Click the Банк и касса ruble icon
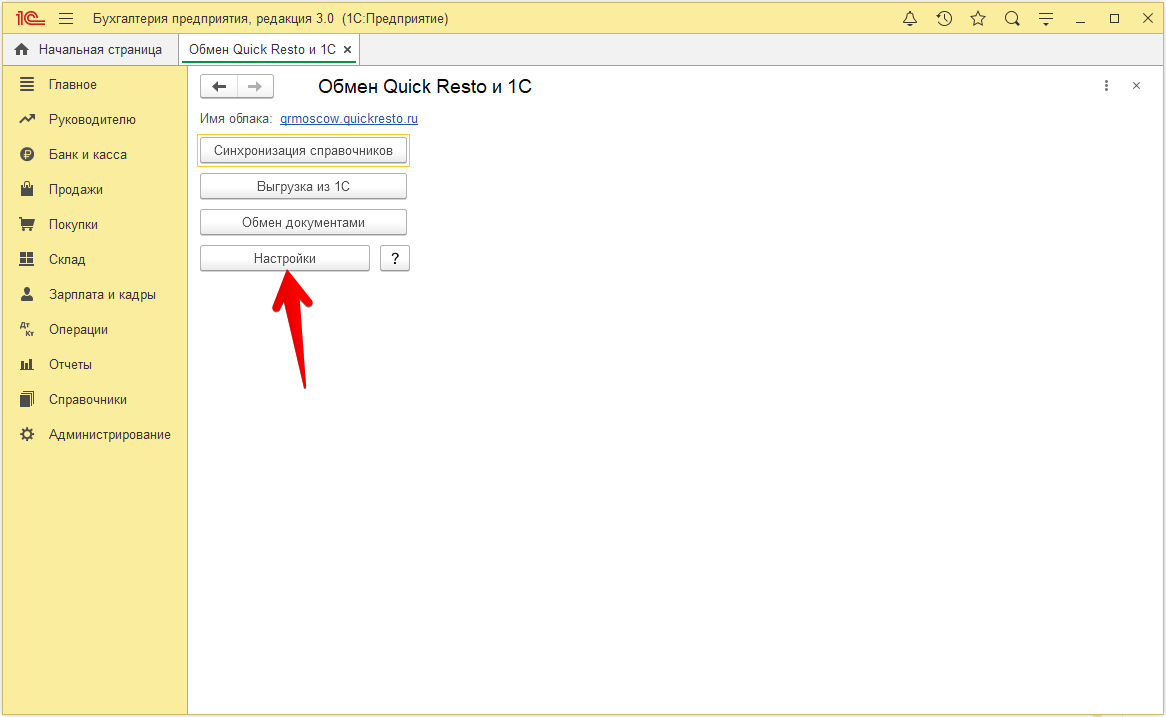 coord(27,154)
